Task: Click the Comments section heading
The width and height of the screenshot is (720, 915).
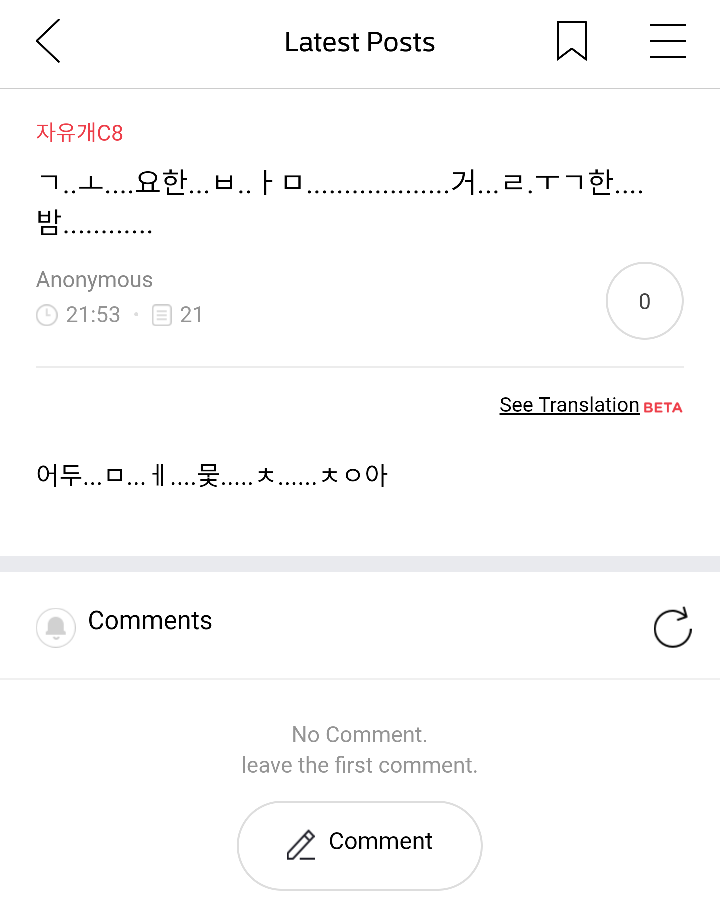Action: click(150, 620)
